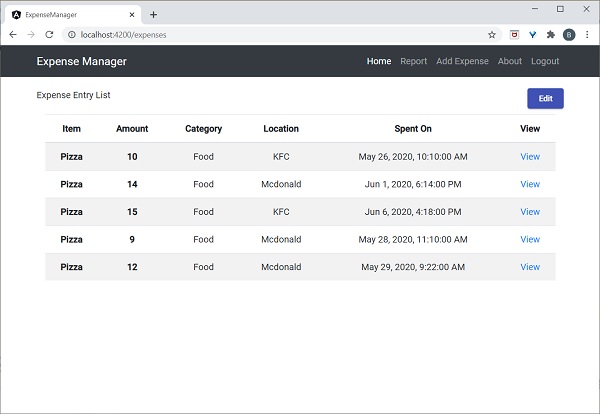Viewport: 600px width, 414px height.
Task: Open a new browser tab
Action: [x=153, y=15]
